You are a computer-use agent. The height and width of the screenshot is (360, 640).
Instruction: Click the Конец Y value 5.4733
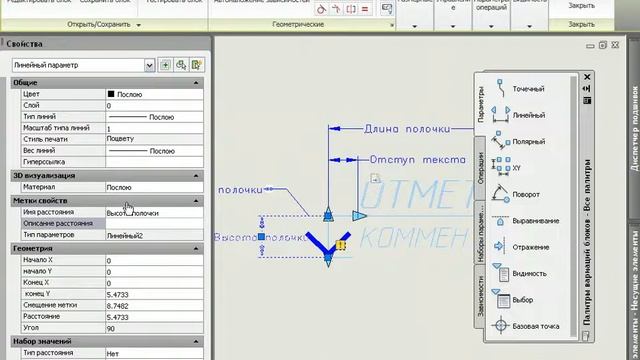[x=154, y=294]
